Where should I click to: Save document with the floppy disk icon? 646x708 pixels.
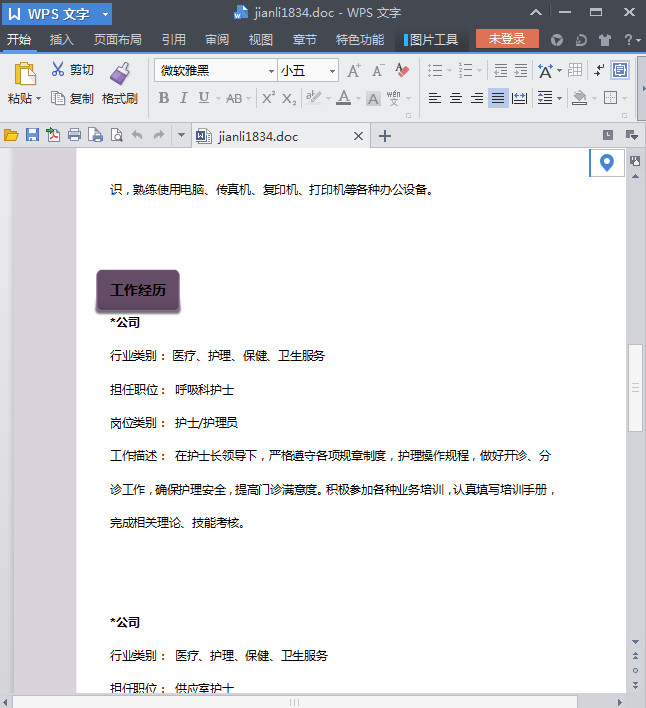point(32,135)
